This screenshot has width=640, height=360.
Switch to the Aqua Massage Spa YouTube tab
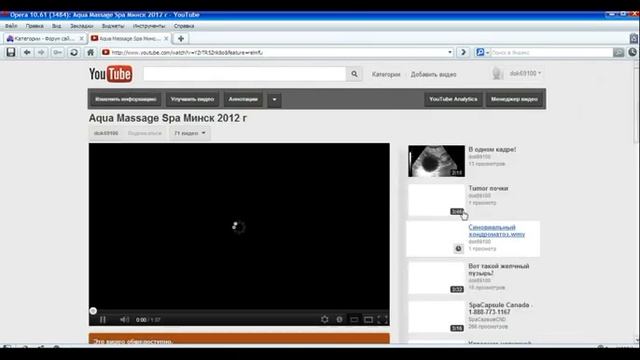click(x=130, y=38)
